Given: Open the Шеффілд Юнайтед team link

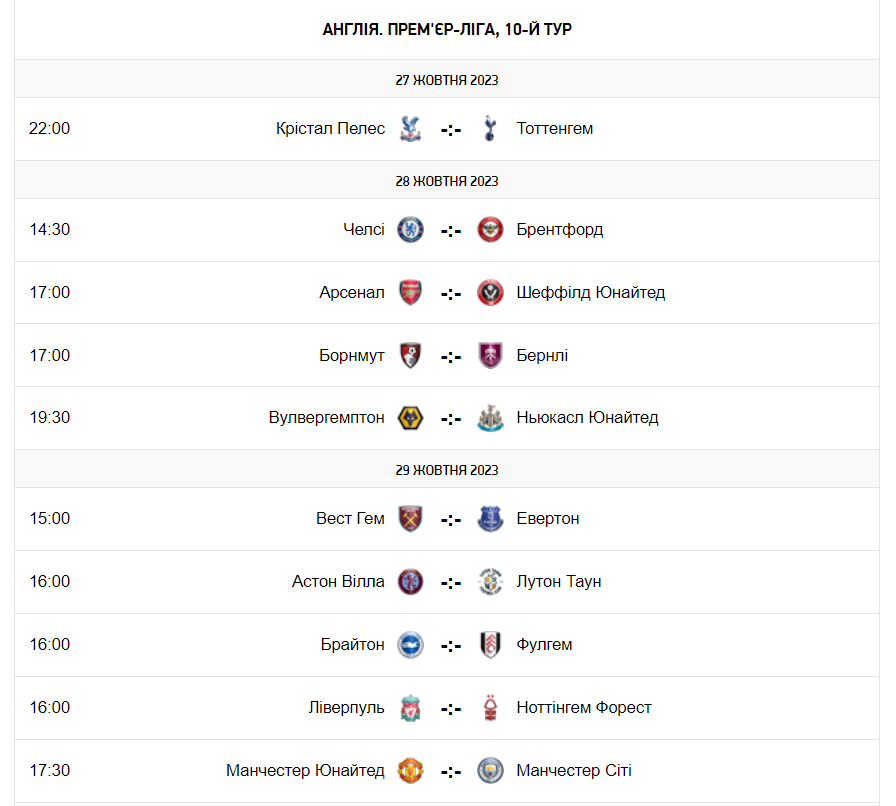Looking at the screenshot, I should point(590,293).
